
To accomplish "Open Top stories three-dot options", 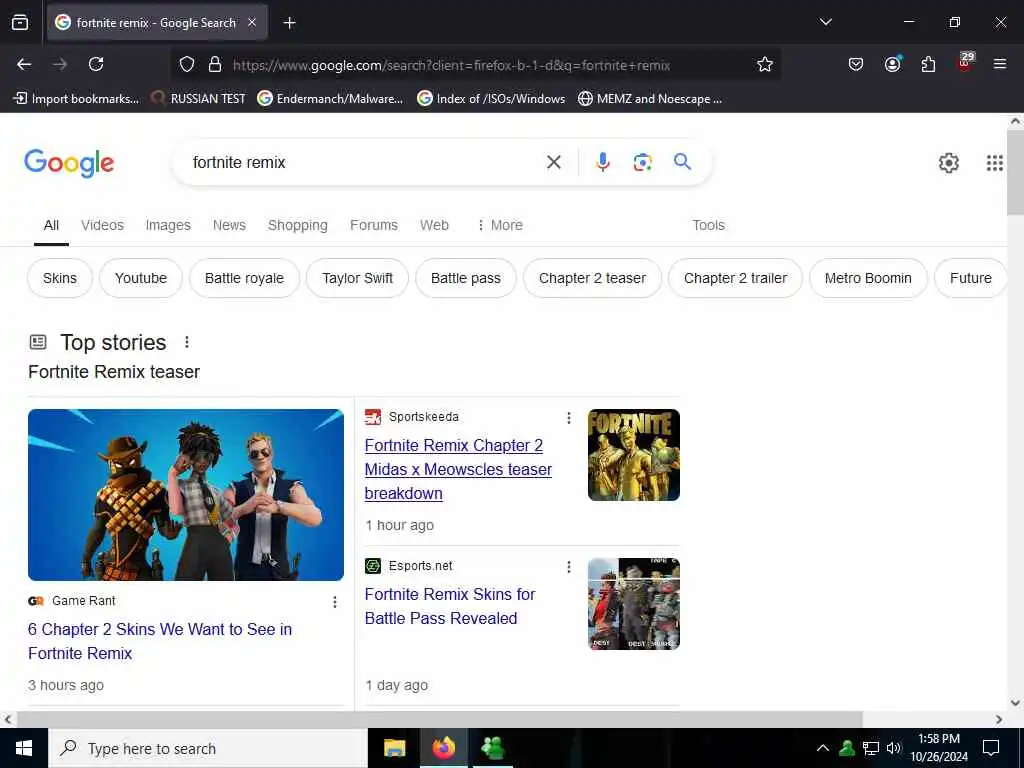I will 187,342.
